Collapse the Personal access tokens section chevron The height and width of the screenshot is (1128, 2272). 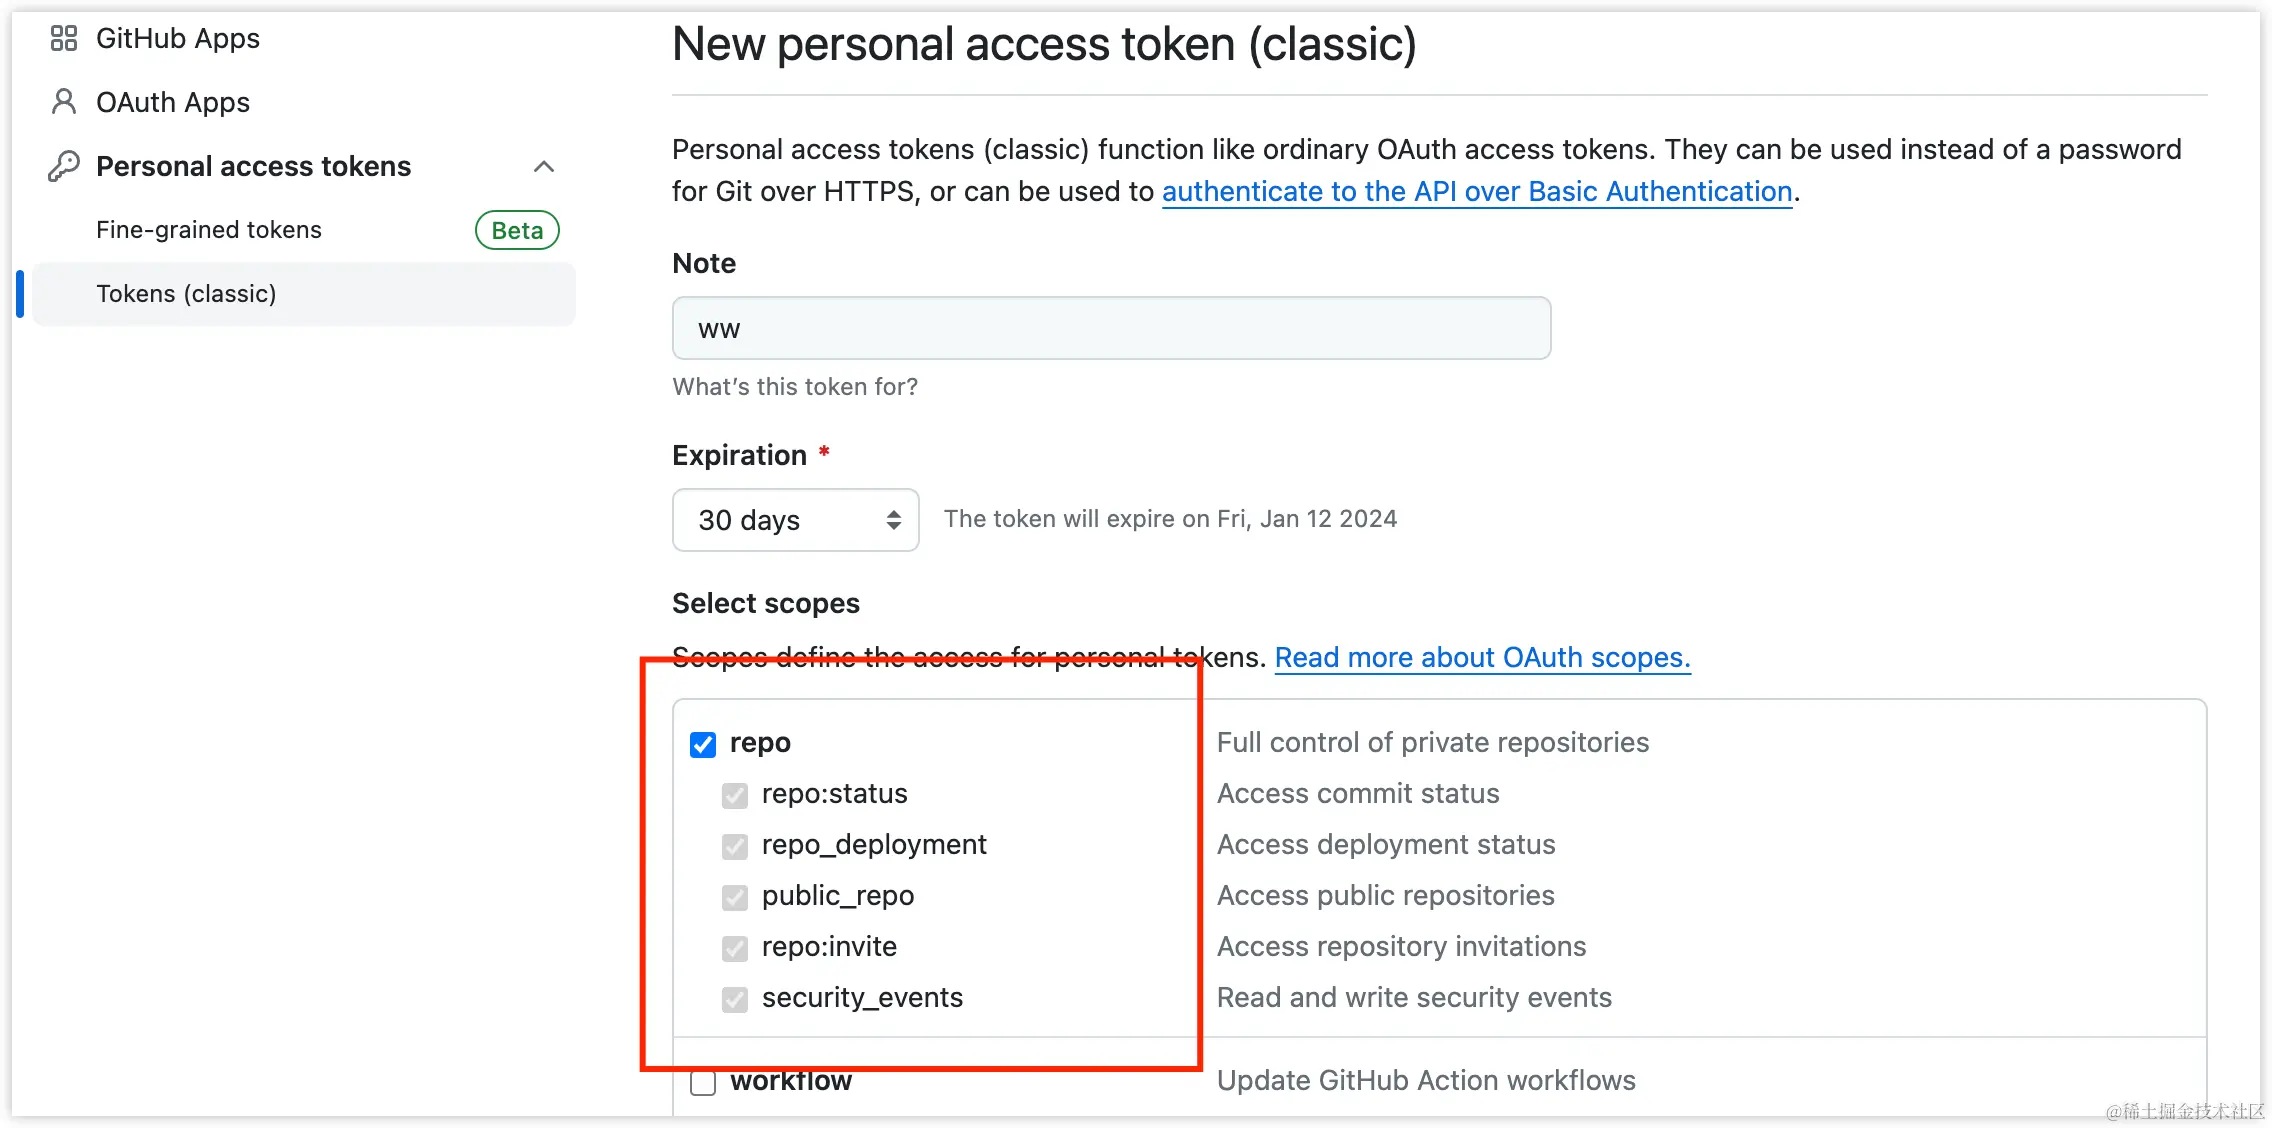pos(544,166)
